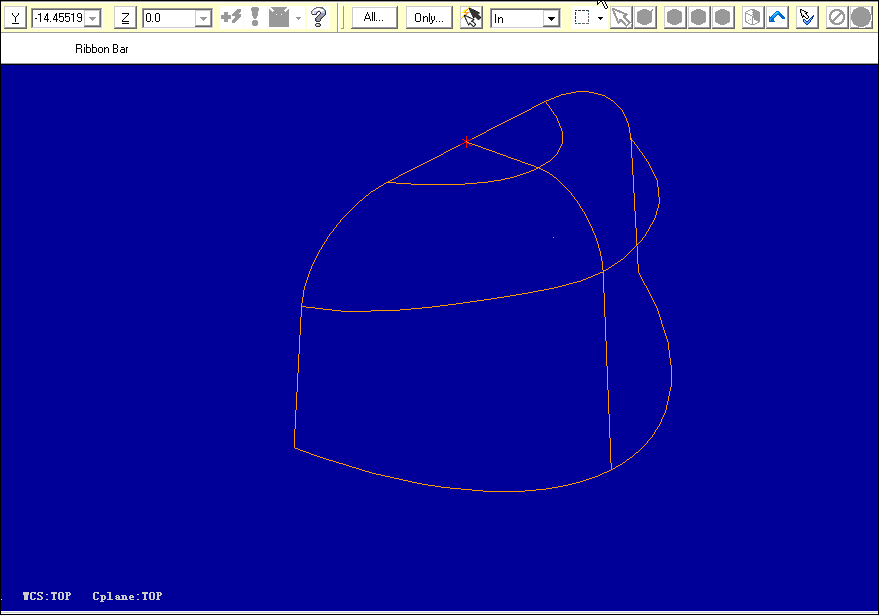Click the isometric solid view cube icon

[x=751, y=16]
